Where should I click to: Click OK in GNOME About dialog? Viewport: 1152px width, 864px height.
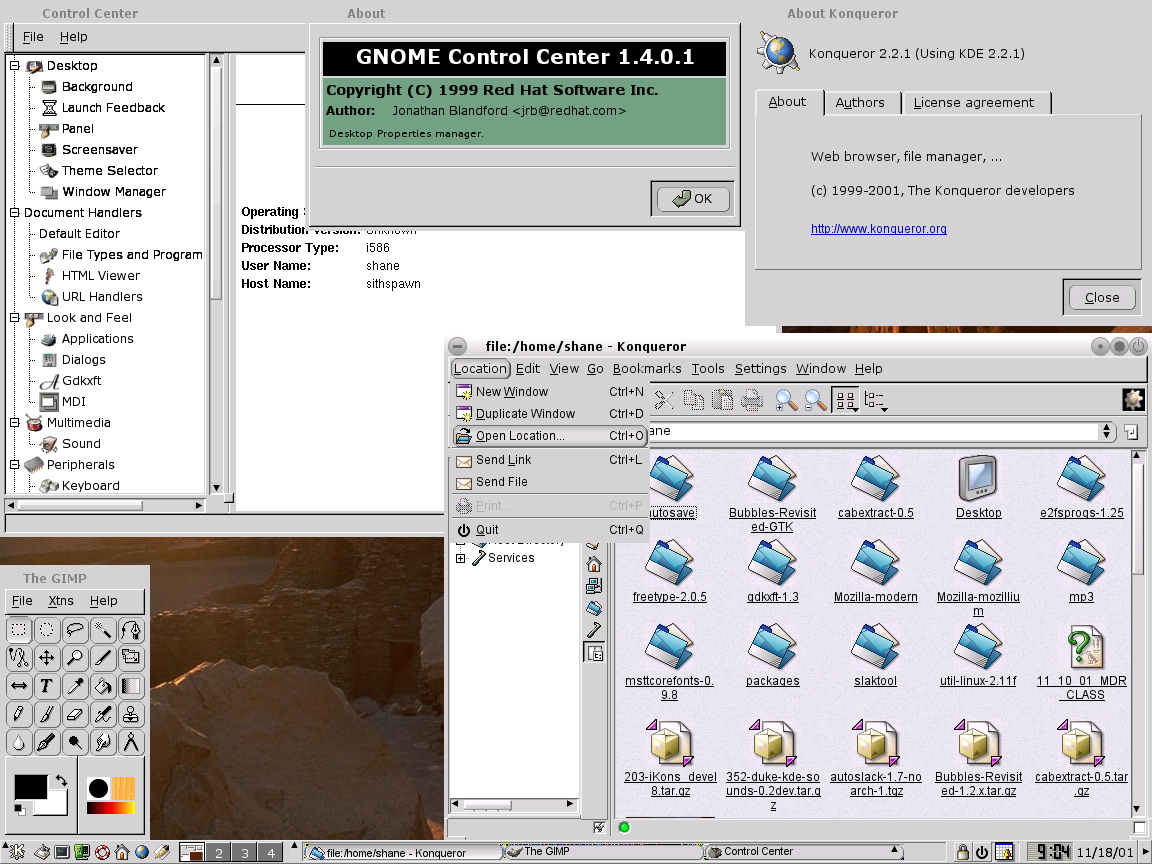(692, 198)
